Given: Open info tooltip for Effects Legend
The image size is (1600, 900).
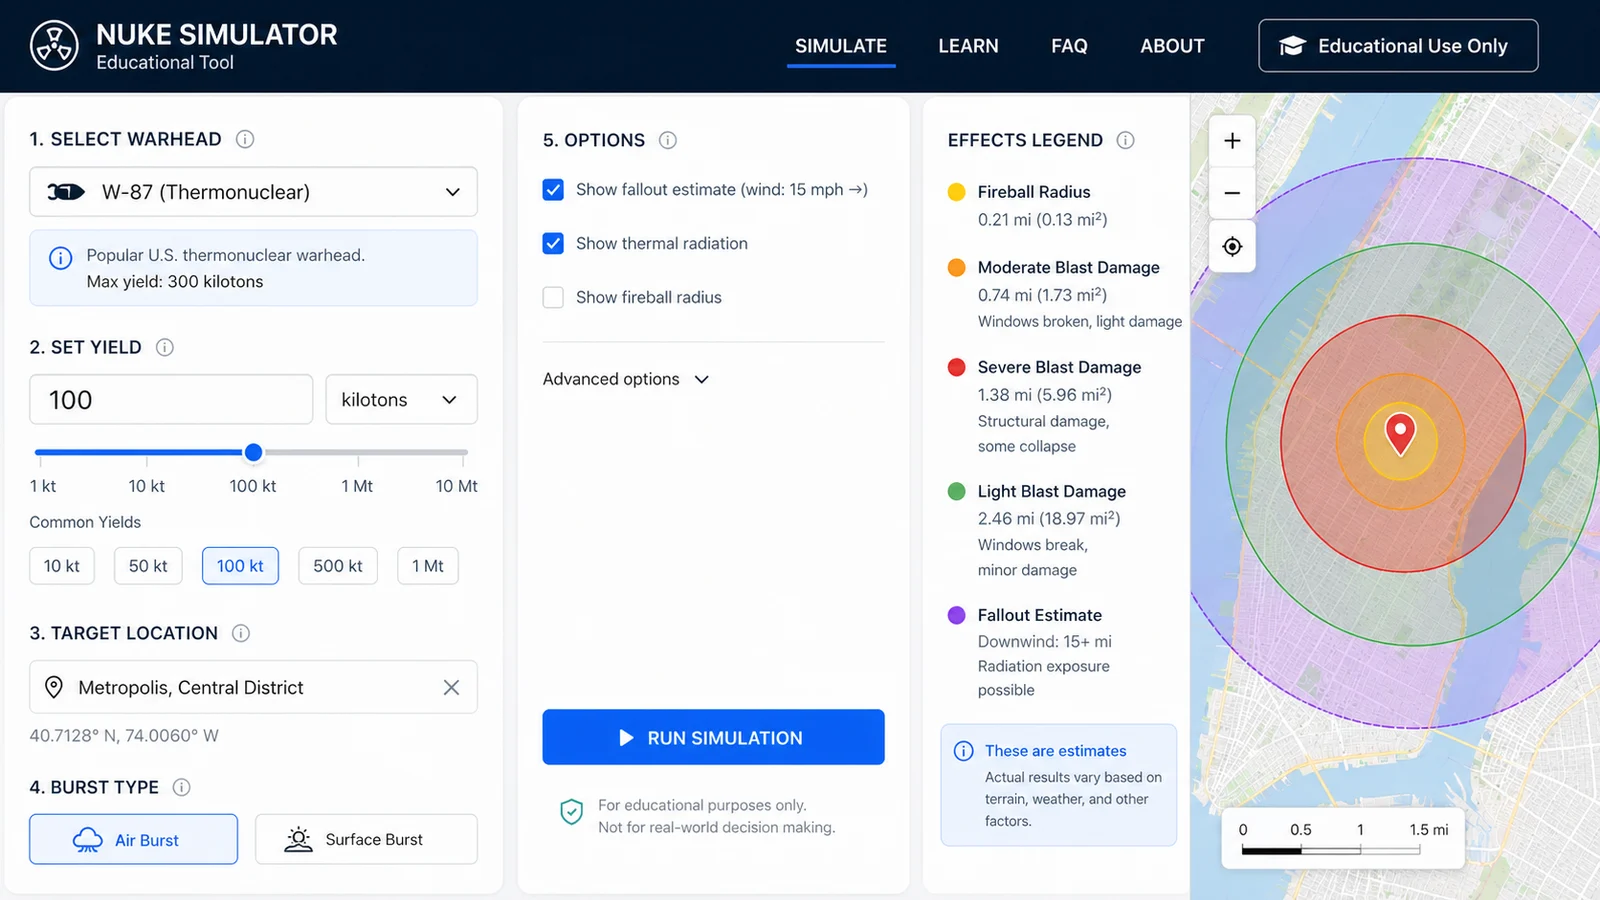Looking at the screenshot, I should (1126, 140).
